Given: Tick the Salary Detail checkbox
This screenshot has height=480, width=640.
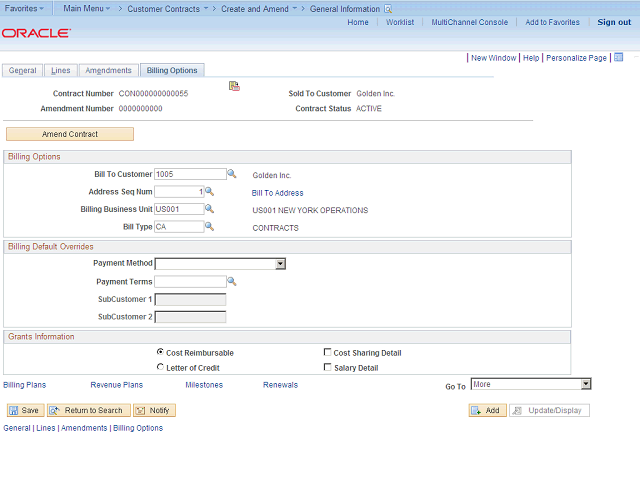Looking at the screenshot, I should [x=327, y=367].
